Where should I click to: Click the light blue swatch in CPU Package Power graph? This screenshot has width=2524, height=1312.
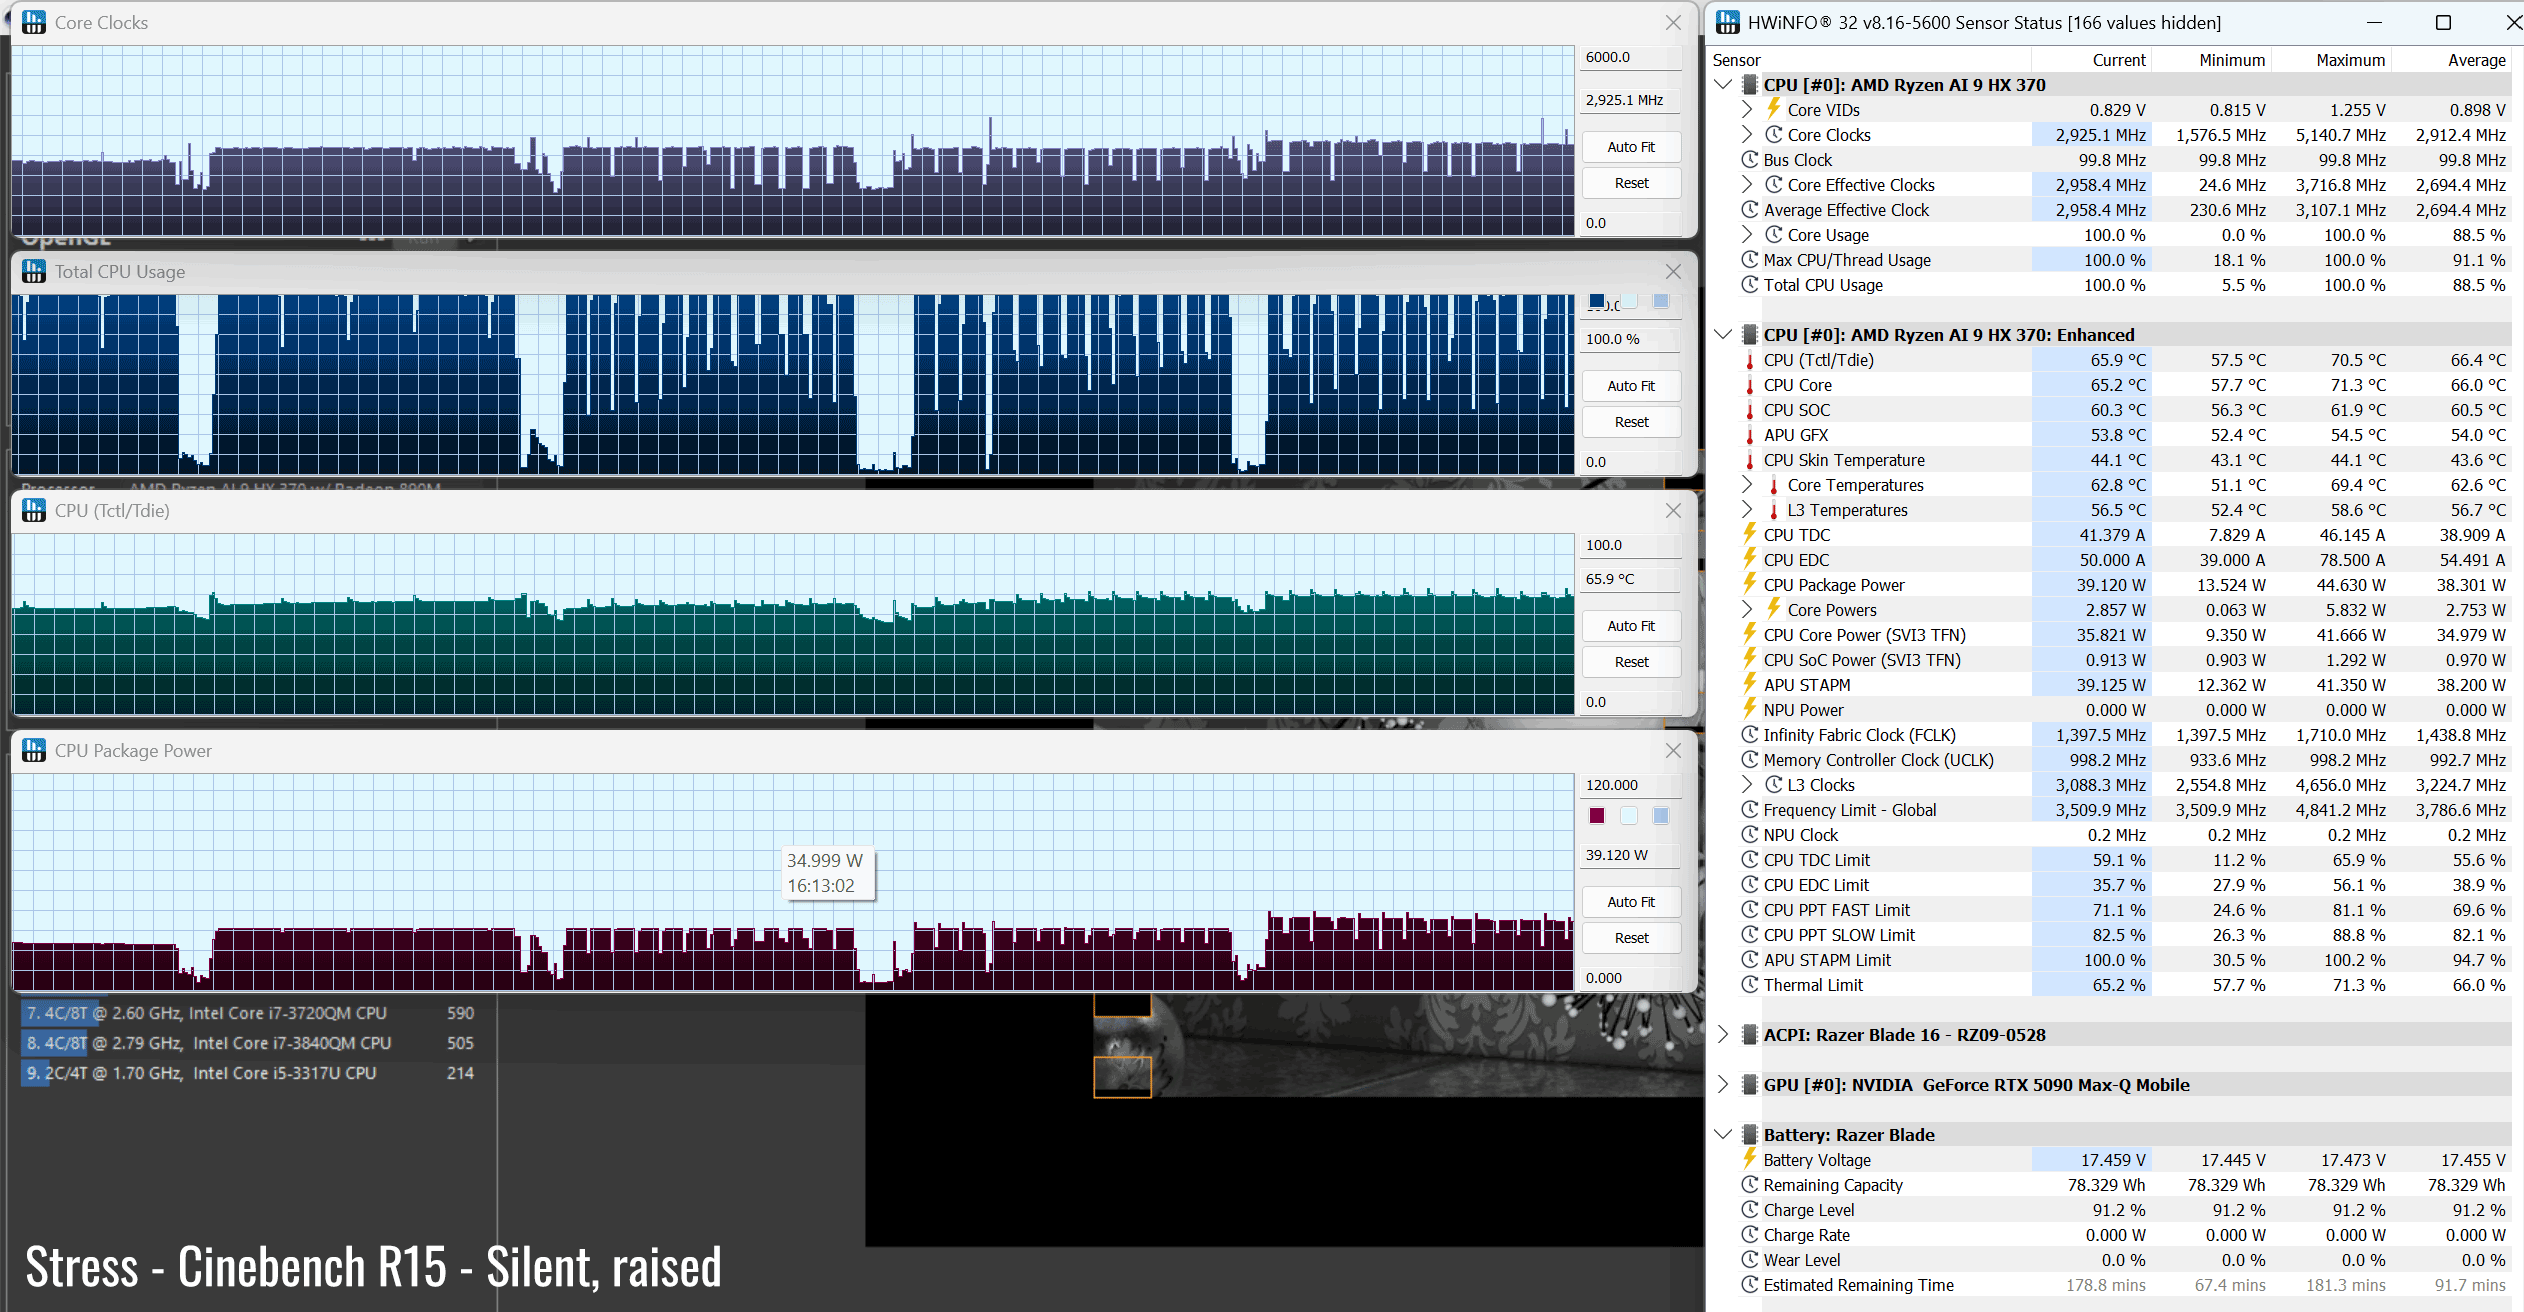pos(1661,816)
